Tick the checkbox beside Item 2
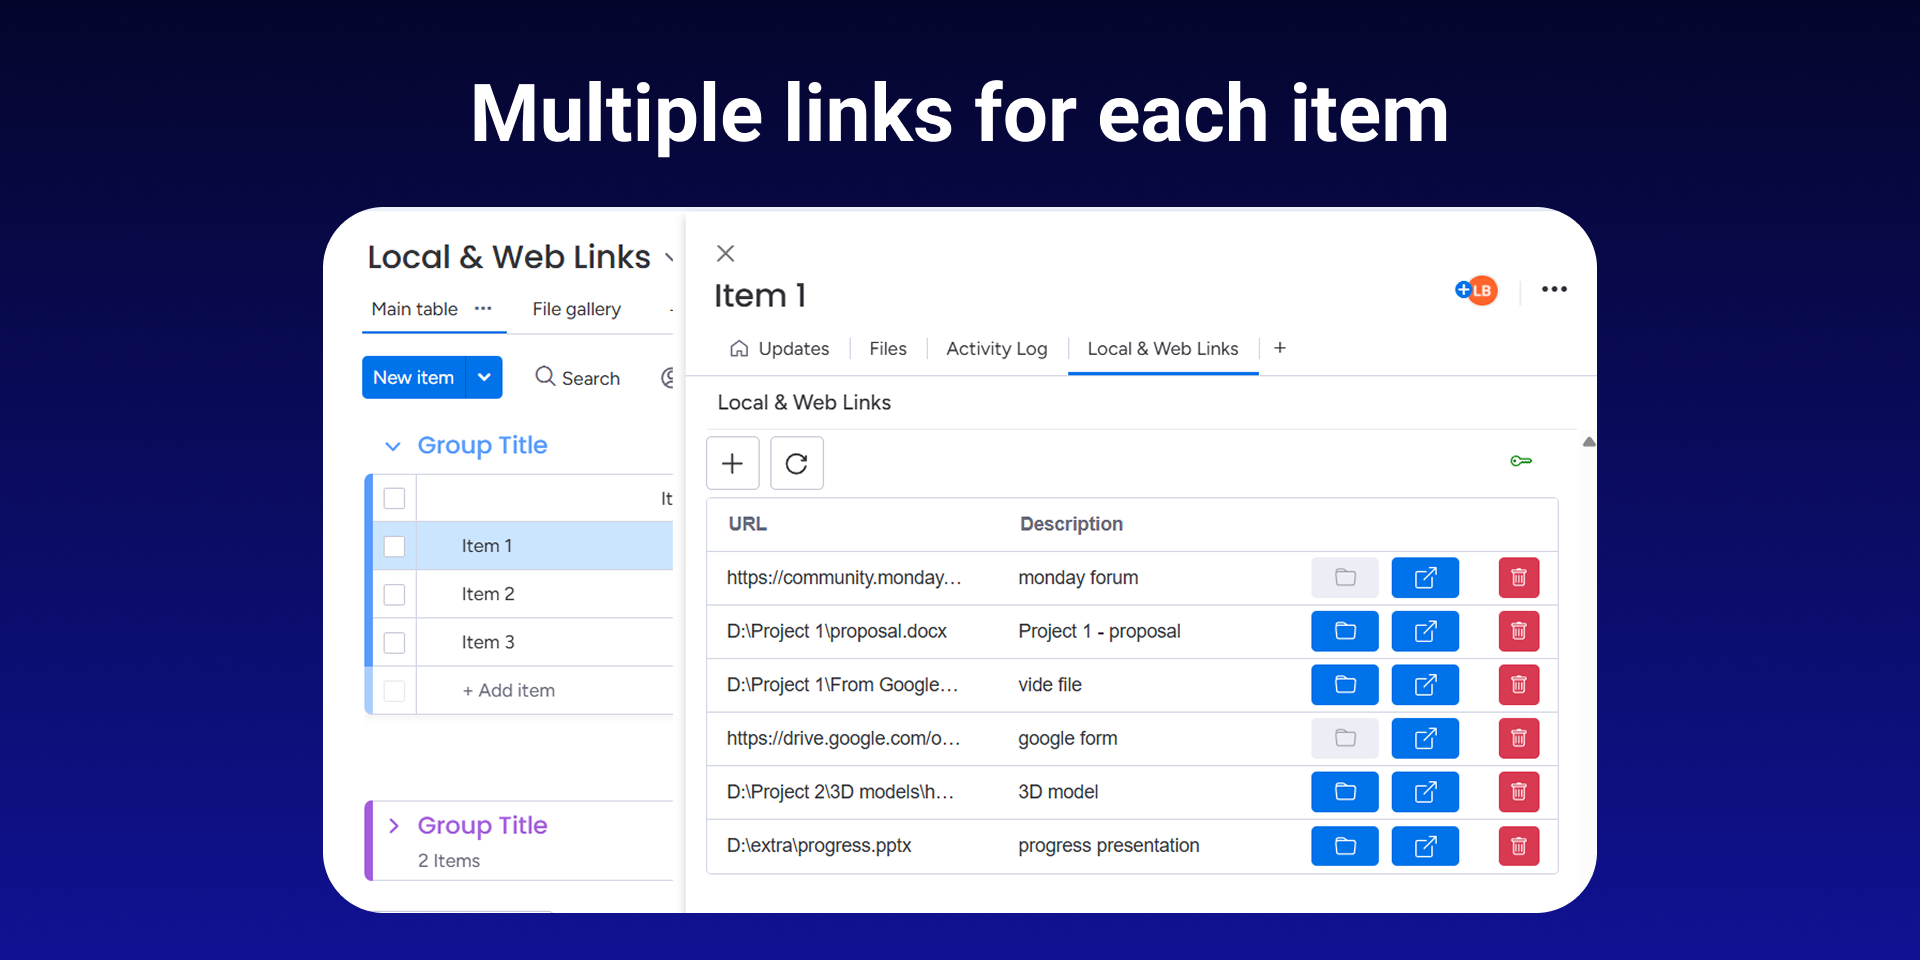Image resolution: width=1920 pixels, height=960 pixels. (x=395, y=594)
